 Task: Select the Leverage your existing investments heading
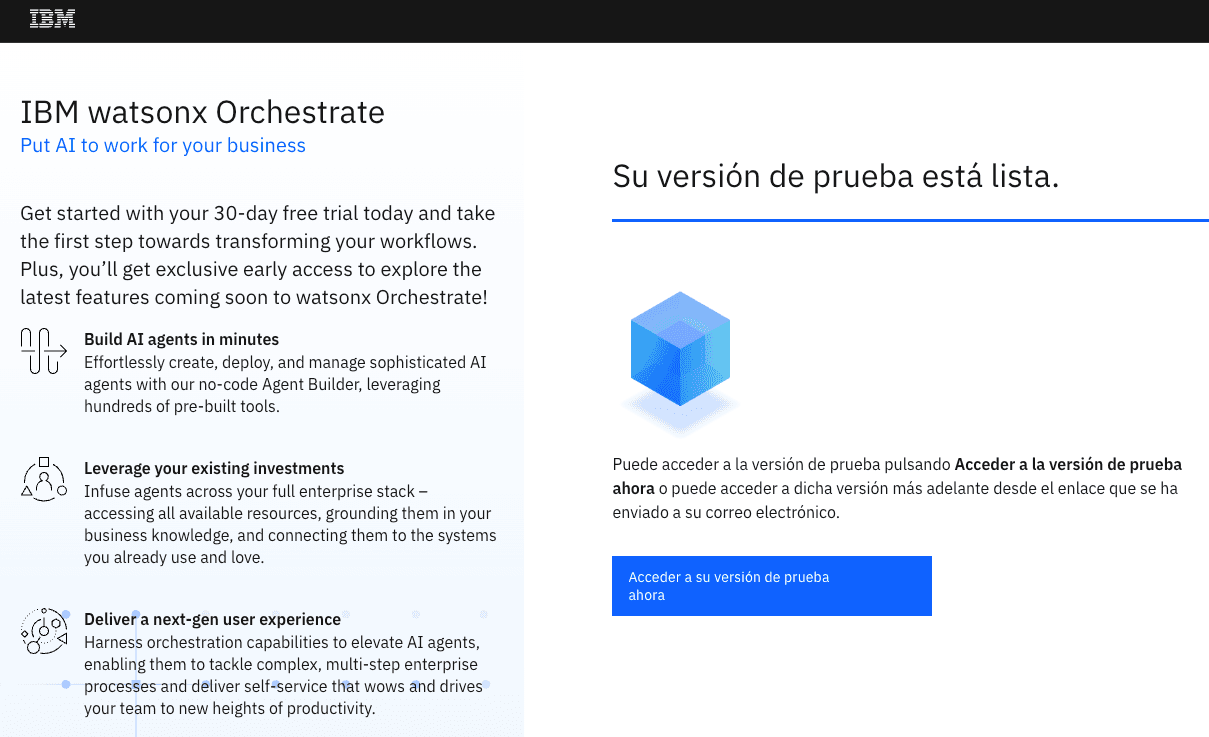point(214,468)
